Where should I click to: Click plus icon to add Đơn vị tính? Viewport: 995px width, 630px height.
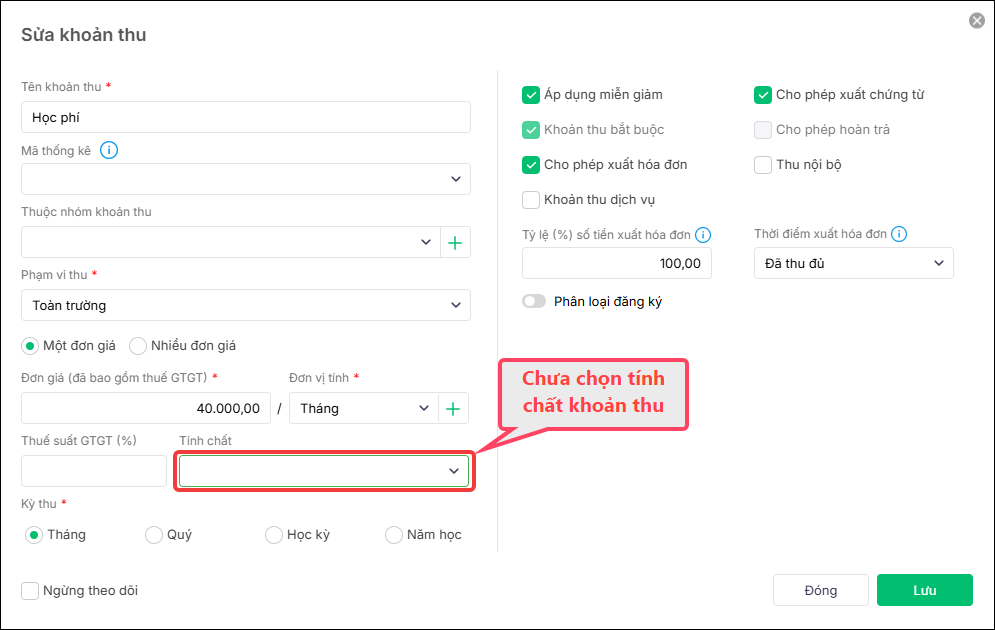tap(453, 409)
